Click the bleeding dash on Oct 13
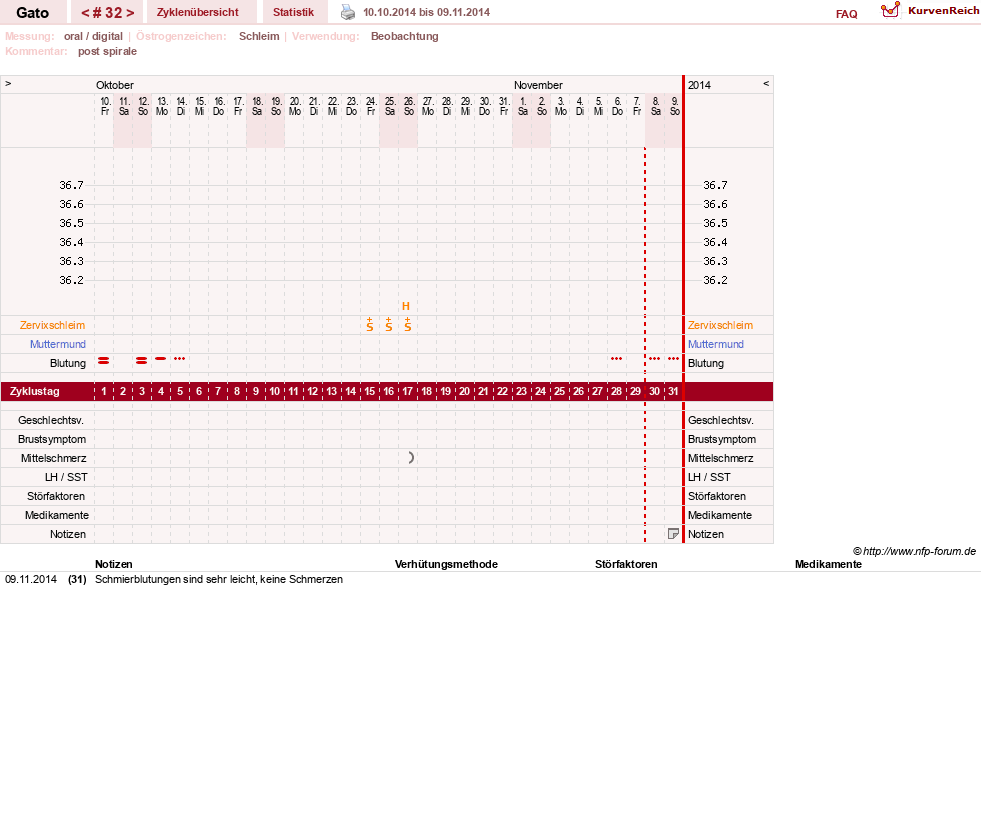Screen dimensions: 981x823 pyautogui.click(x=161, y=359)
